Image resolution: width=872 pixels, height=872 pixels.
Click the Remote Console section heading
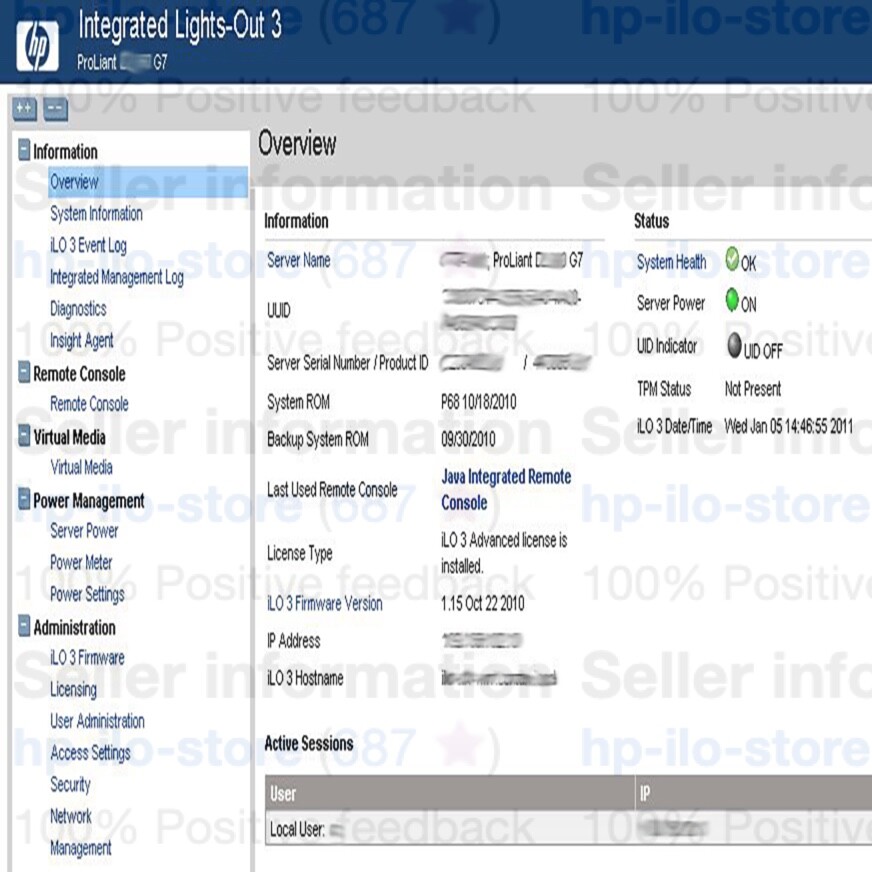(x=79, y=374)
